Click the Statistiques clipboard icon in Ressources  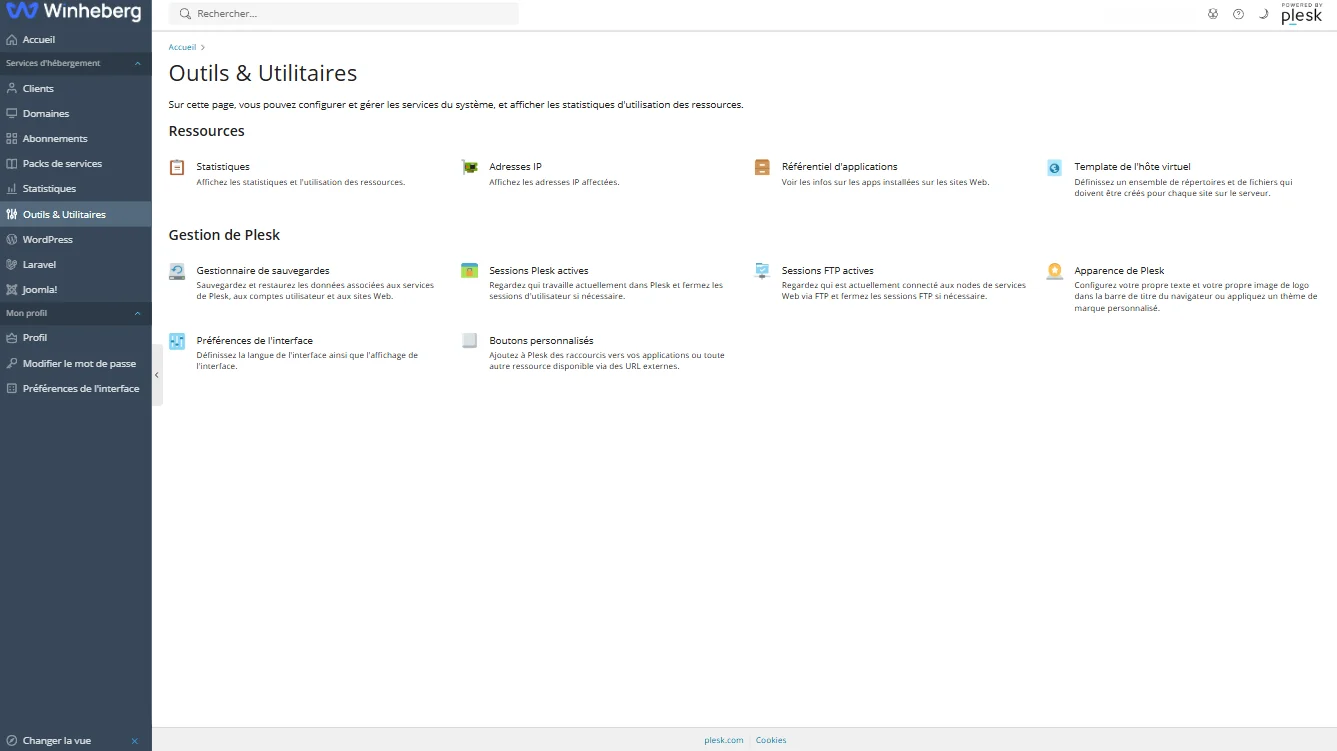coord(177,168)
